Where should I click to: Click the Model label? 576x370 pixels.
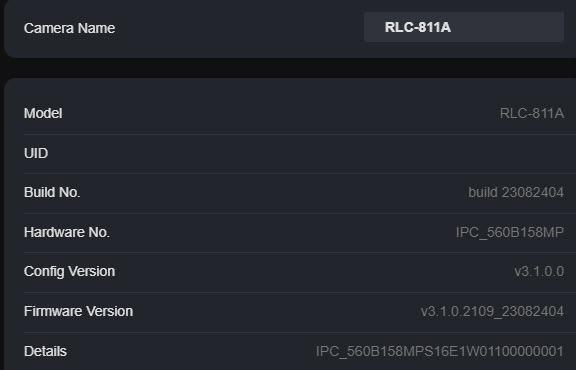tap(43, 113)
